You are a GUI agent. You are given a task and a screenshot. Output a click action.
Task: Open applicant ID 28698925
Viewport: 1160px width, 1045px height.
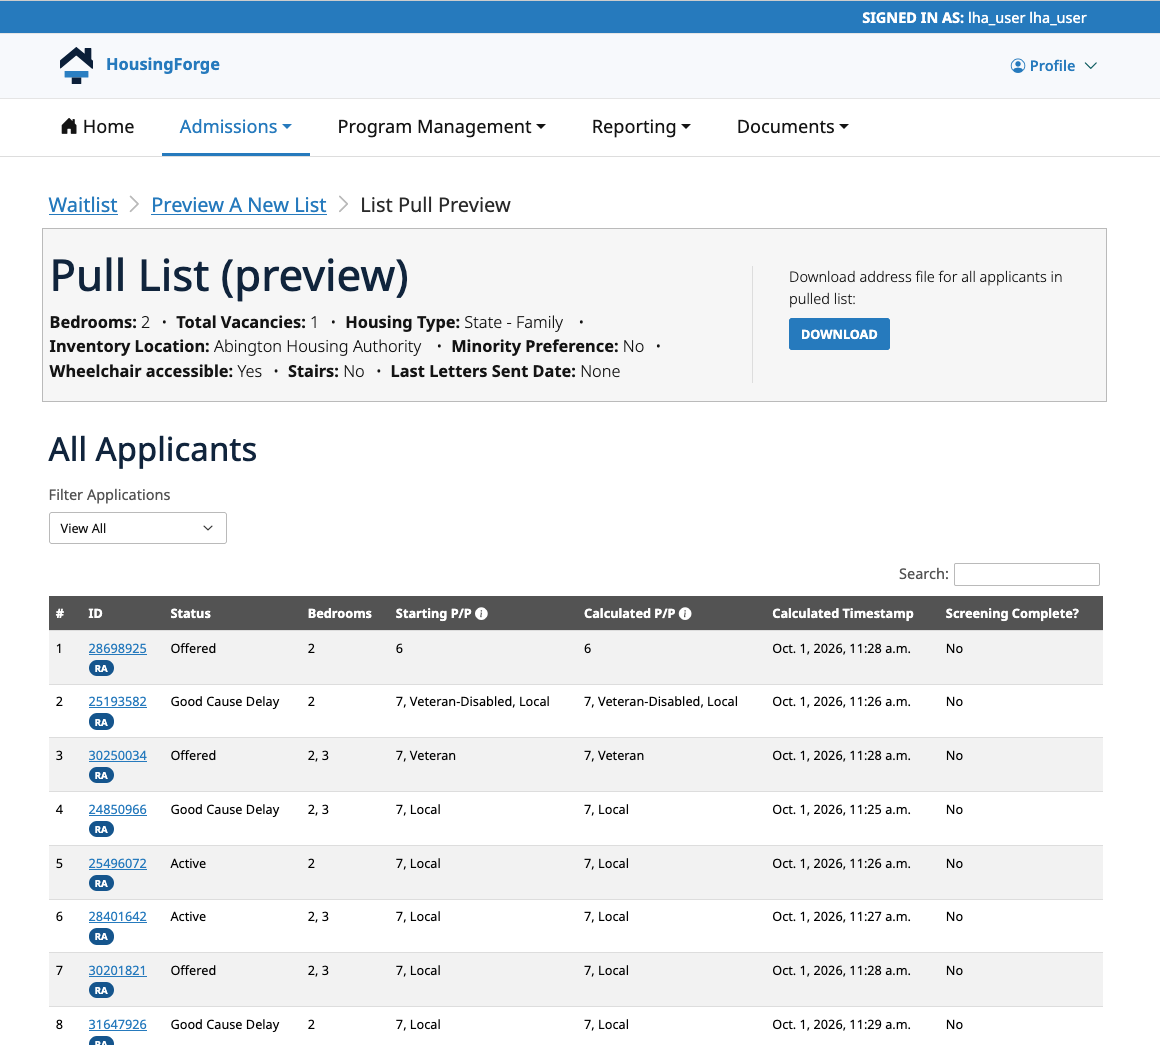click(118, 649)
